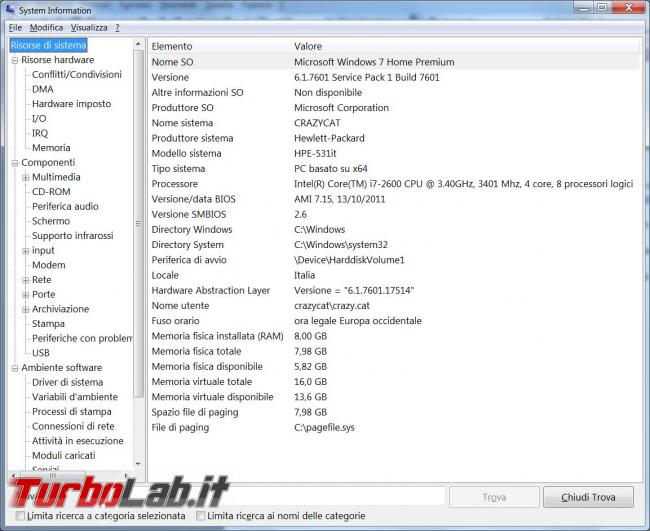650x531 pixels.
Task: Enable Limita ricerca a categoria selezionata
Action: [x=20, y=516]
